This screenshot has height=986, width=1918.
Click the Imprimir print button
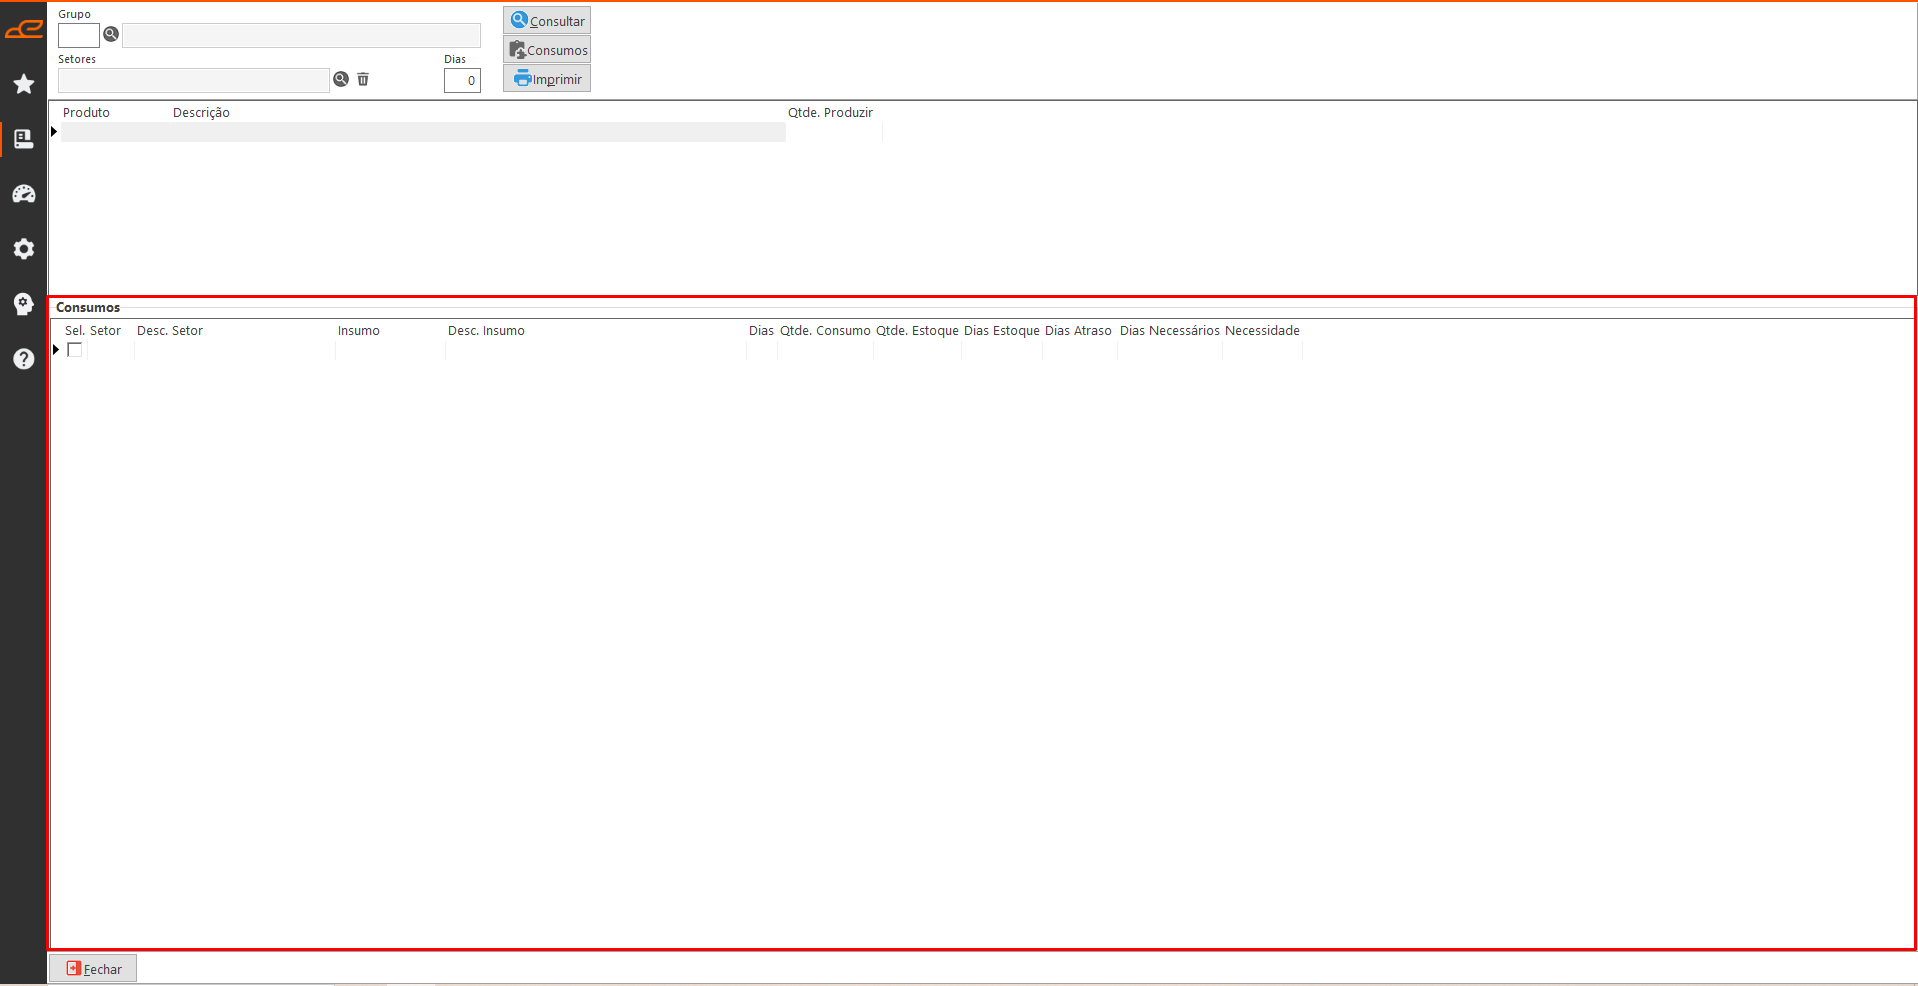pyautogui.click(x=547, y=79)
